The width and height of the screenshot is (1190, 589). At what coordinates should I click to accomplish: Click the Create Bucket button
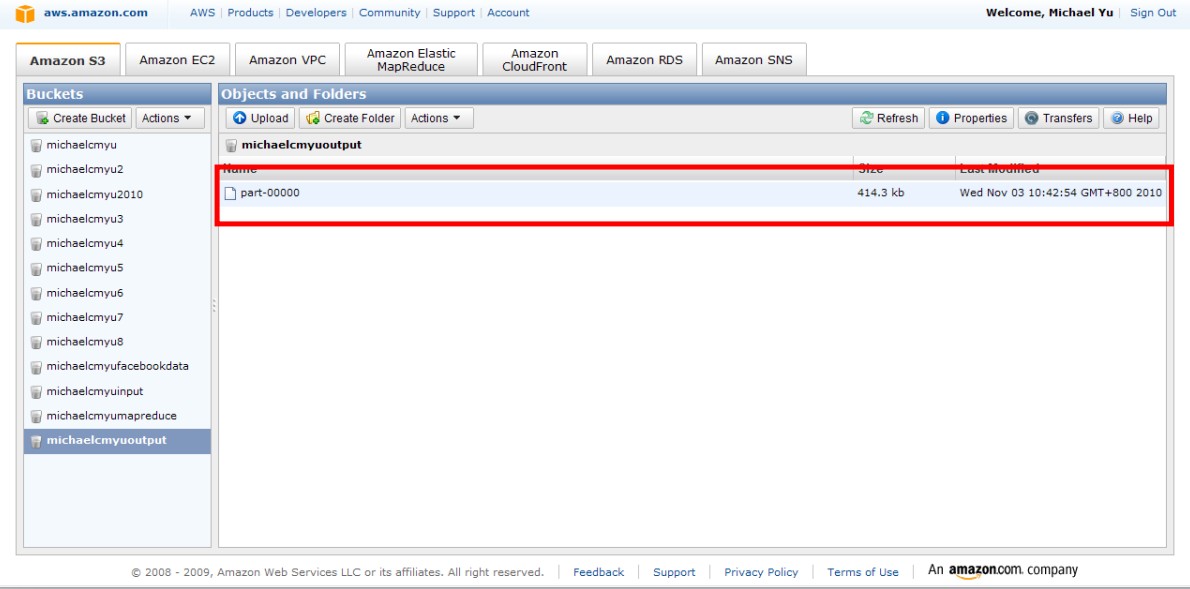(x=80, y=118)
